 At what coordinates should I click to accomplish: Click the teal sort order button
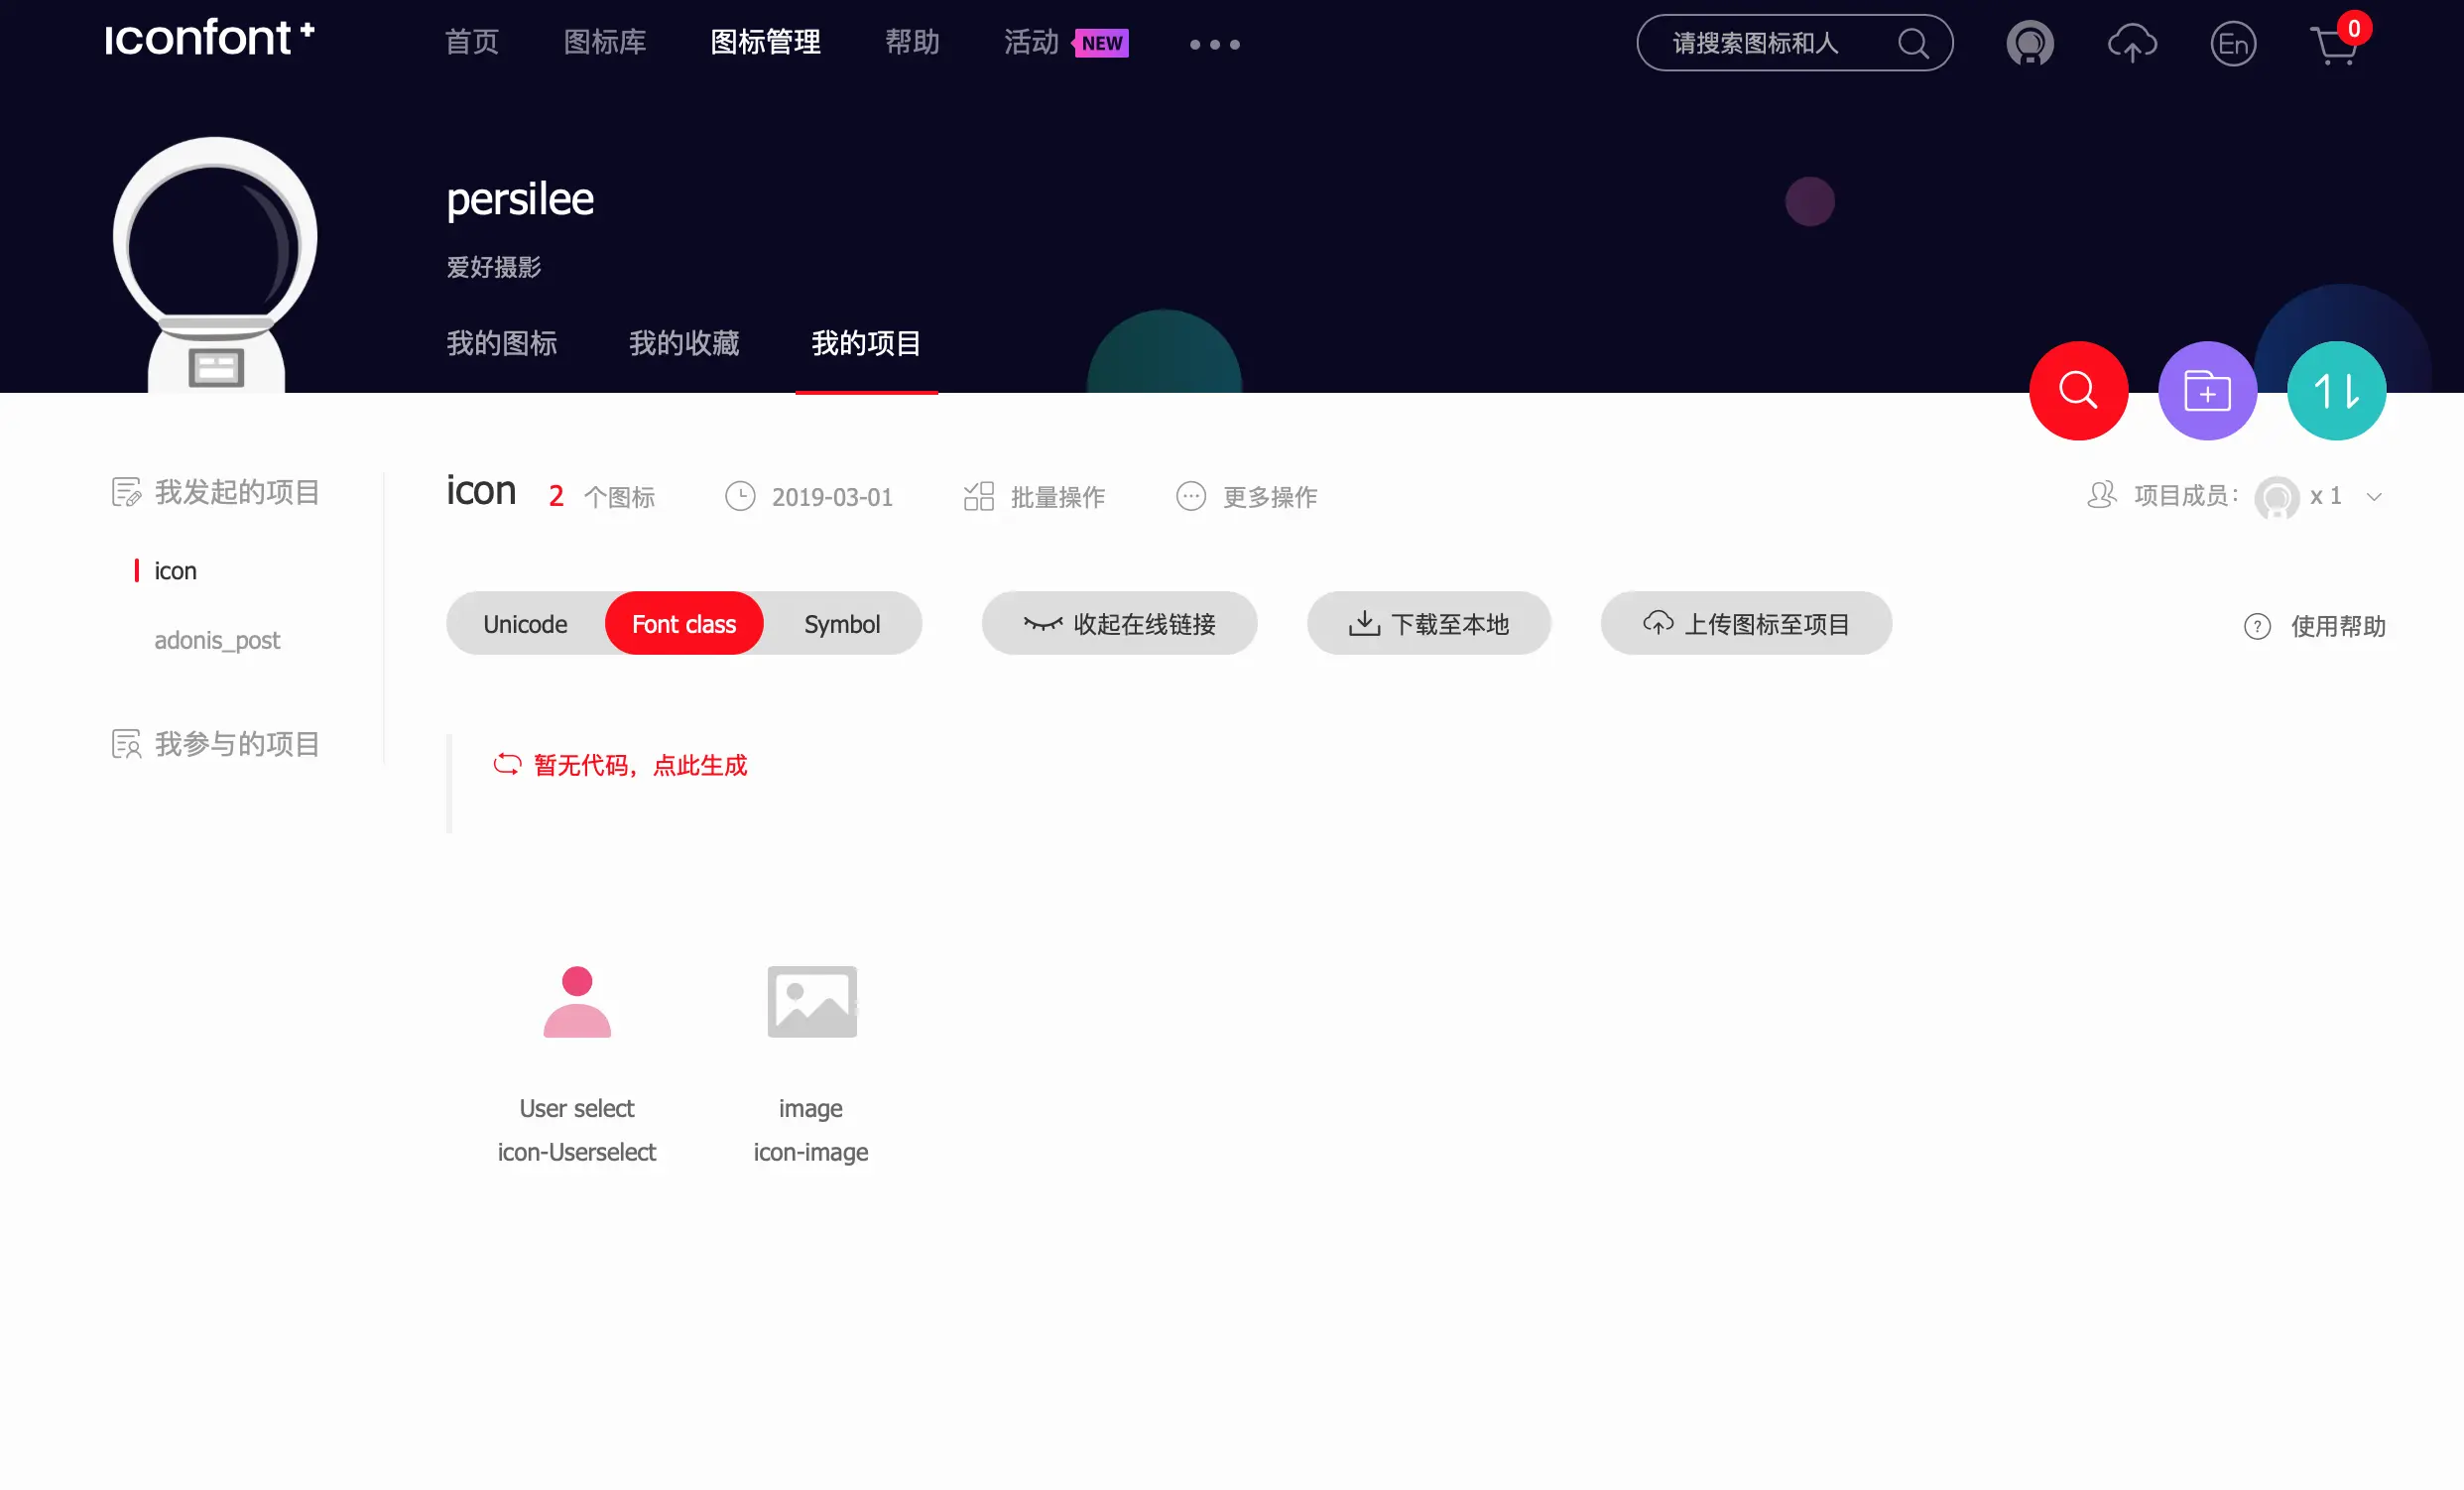pyautogui.click(x=2335, y=390)
